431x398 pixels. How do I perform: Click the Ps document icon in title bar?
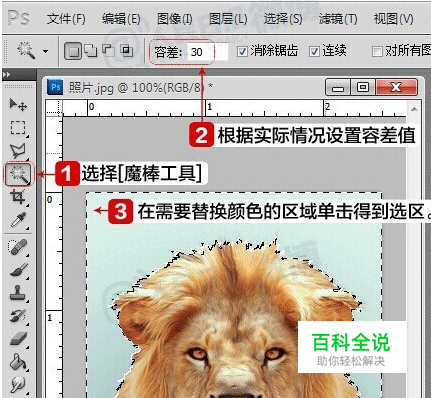(55, 87)
